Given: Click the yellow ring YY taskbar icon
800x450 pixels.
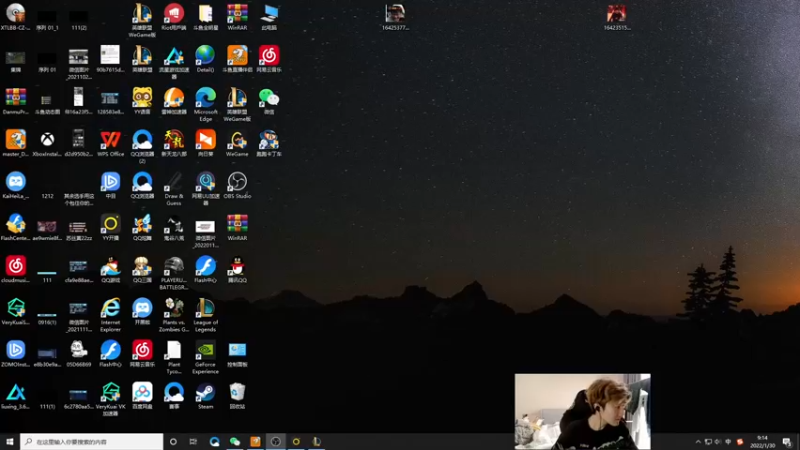Looking at the screenshot, I should pyautogui.click(x=296, y=441).
